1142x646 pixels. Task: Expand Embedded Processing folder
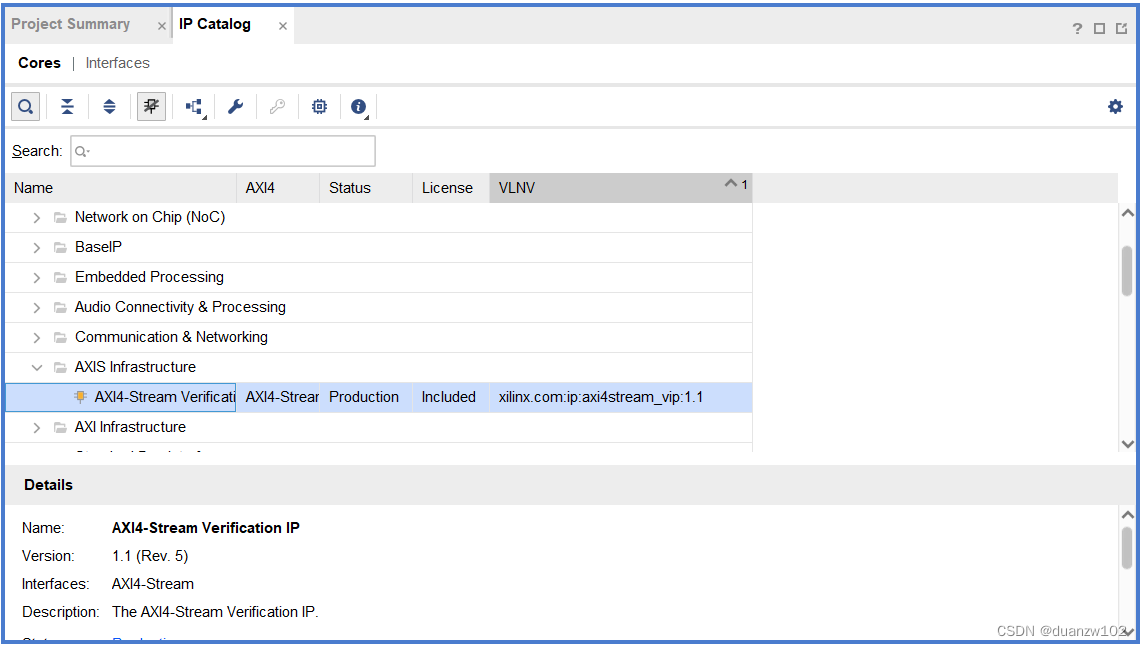pos(36,277)
